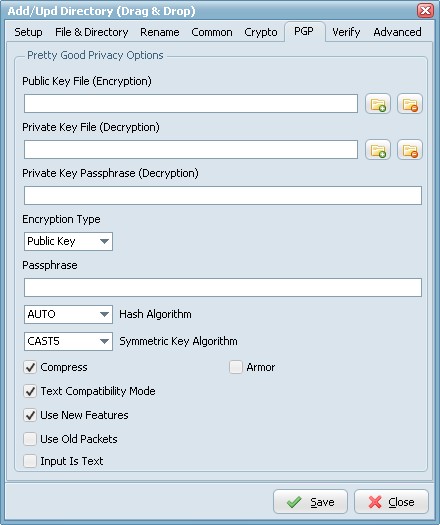
Task: Expand the Hash Algorithm AUTO dropdown
Action: 68,314
